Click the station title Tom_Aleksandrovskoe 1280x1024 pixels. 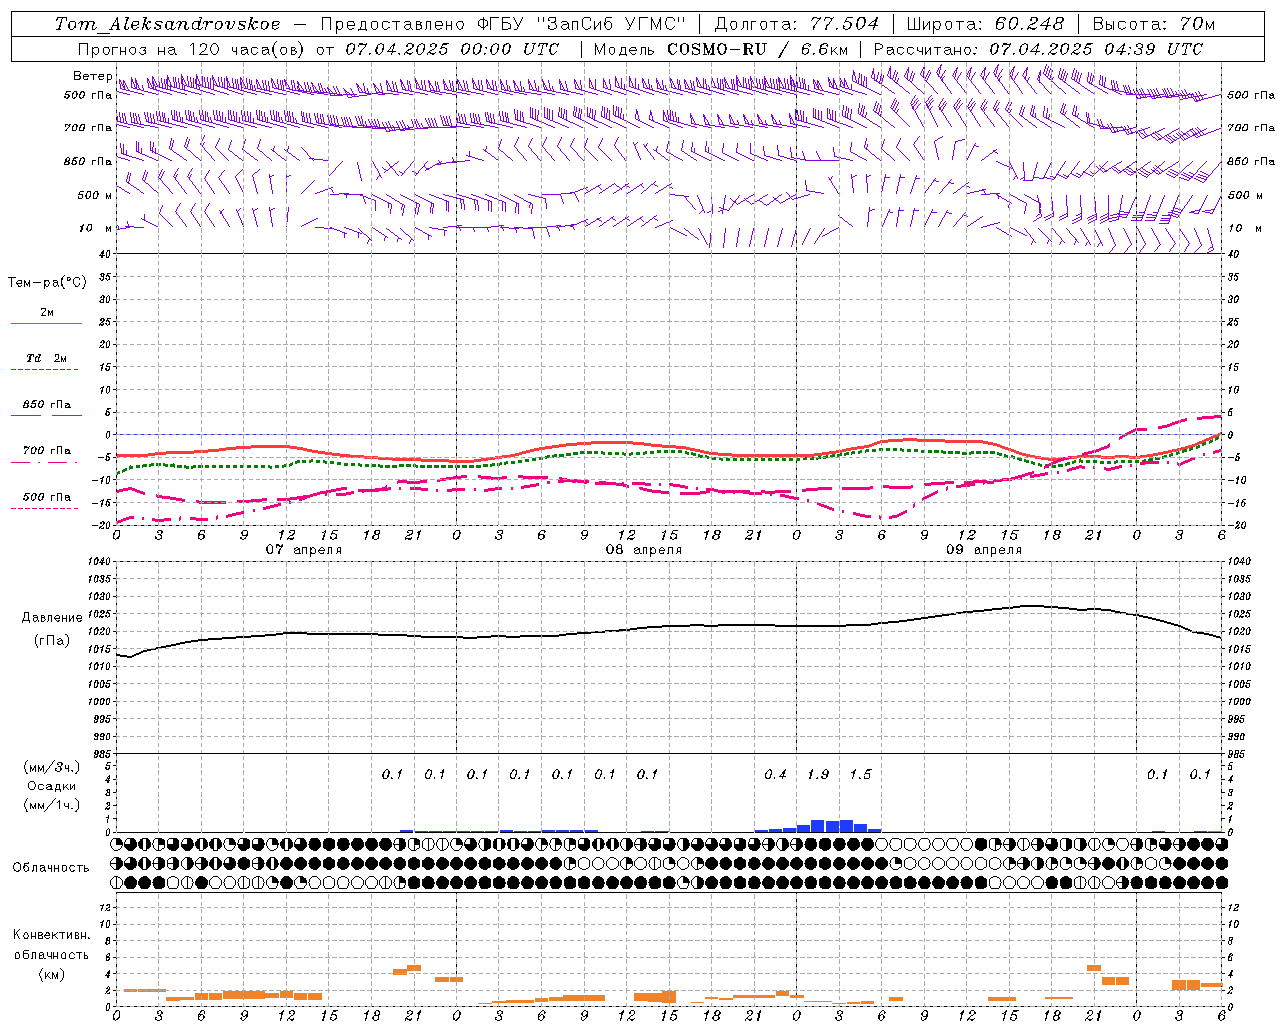pos(167,24)
